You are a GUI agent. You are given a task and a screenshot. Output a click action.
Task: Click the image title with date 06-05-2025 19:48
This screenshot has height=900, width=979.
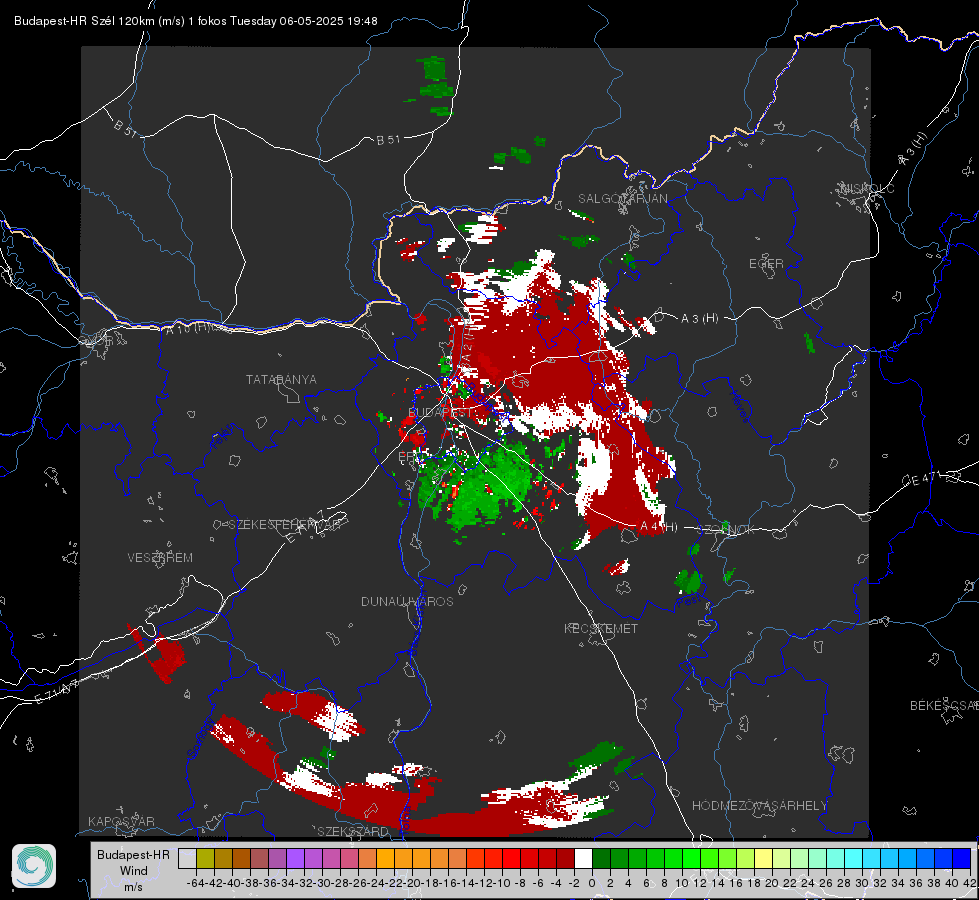tap(195, 21)
